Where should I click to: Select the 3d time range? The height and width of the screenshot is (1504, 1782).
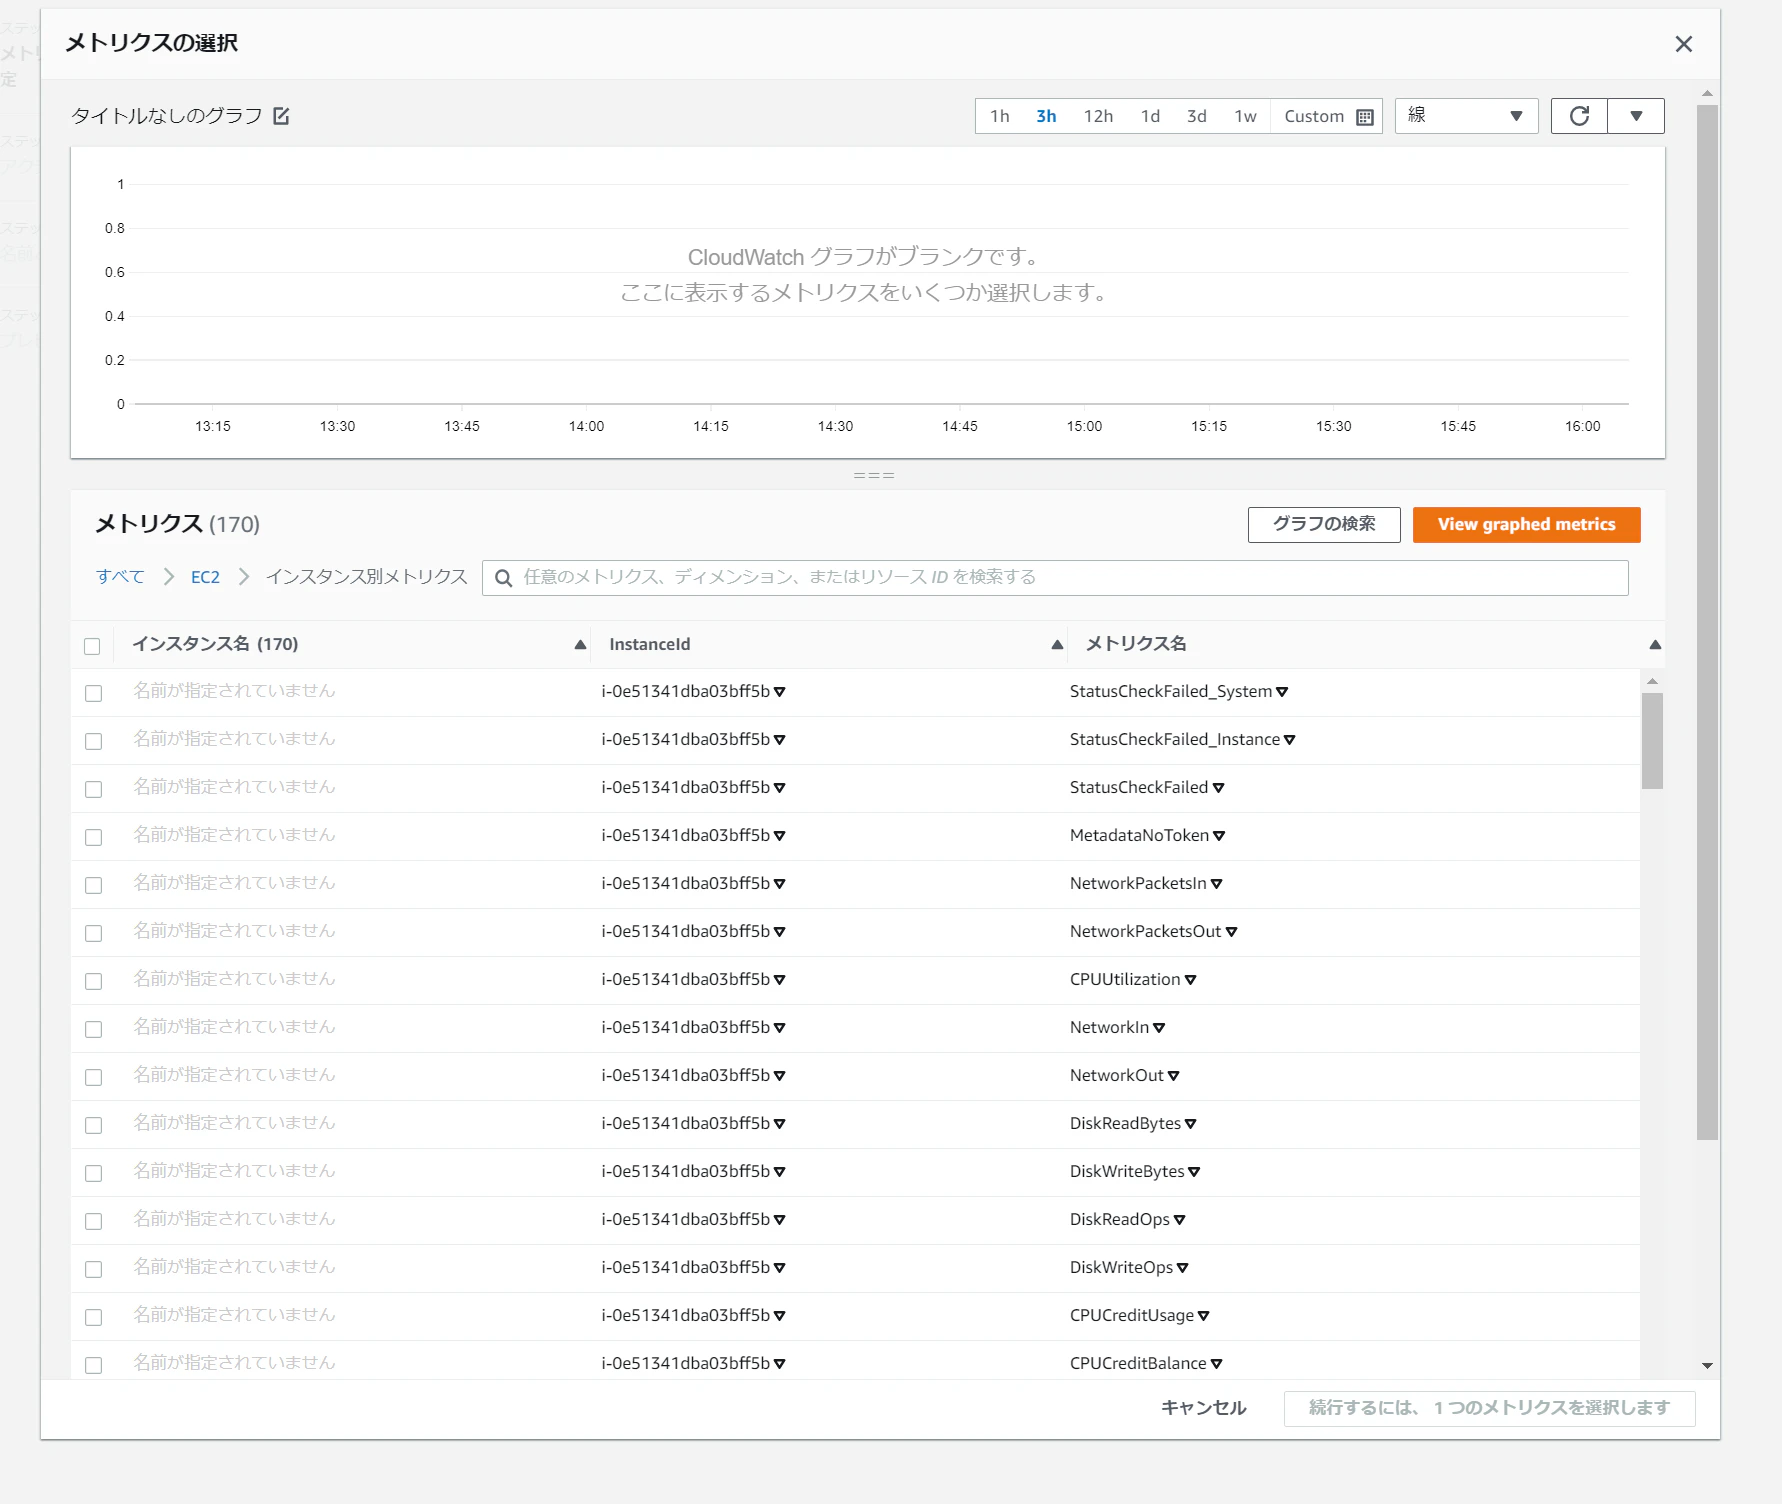click(x=1196, y=116)
